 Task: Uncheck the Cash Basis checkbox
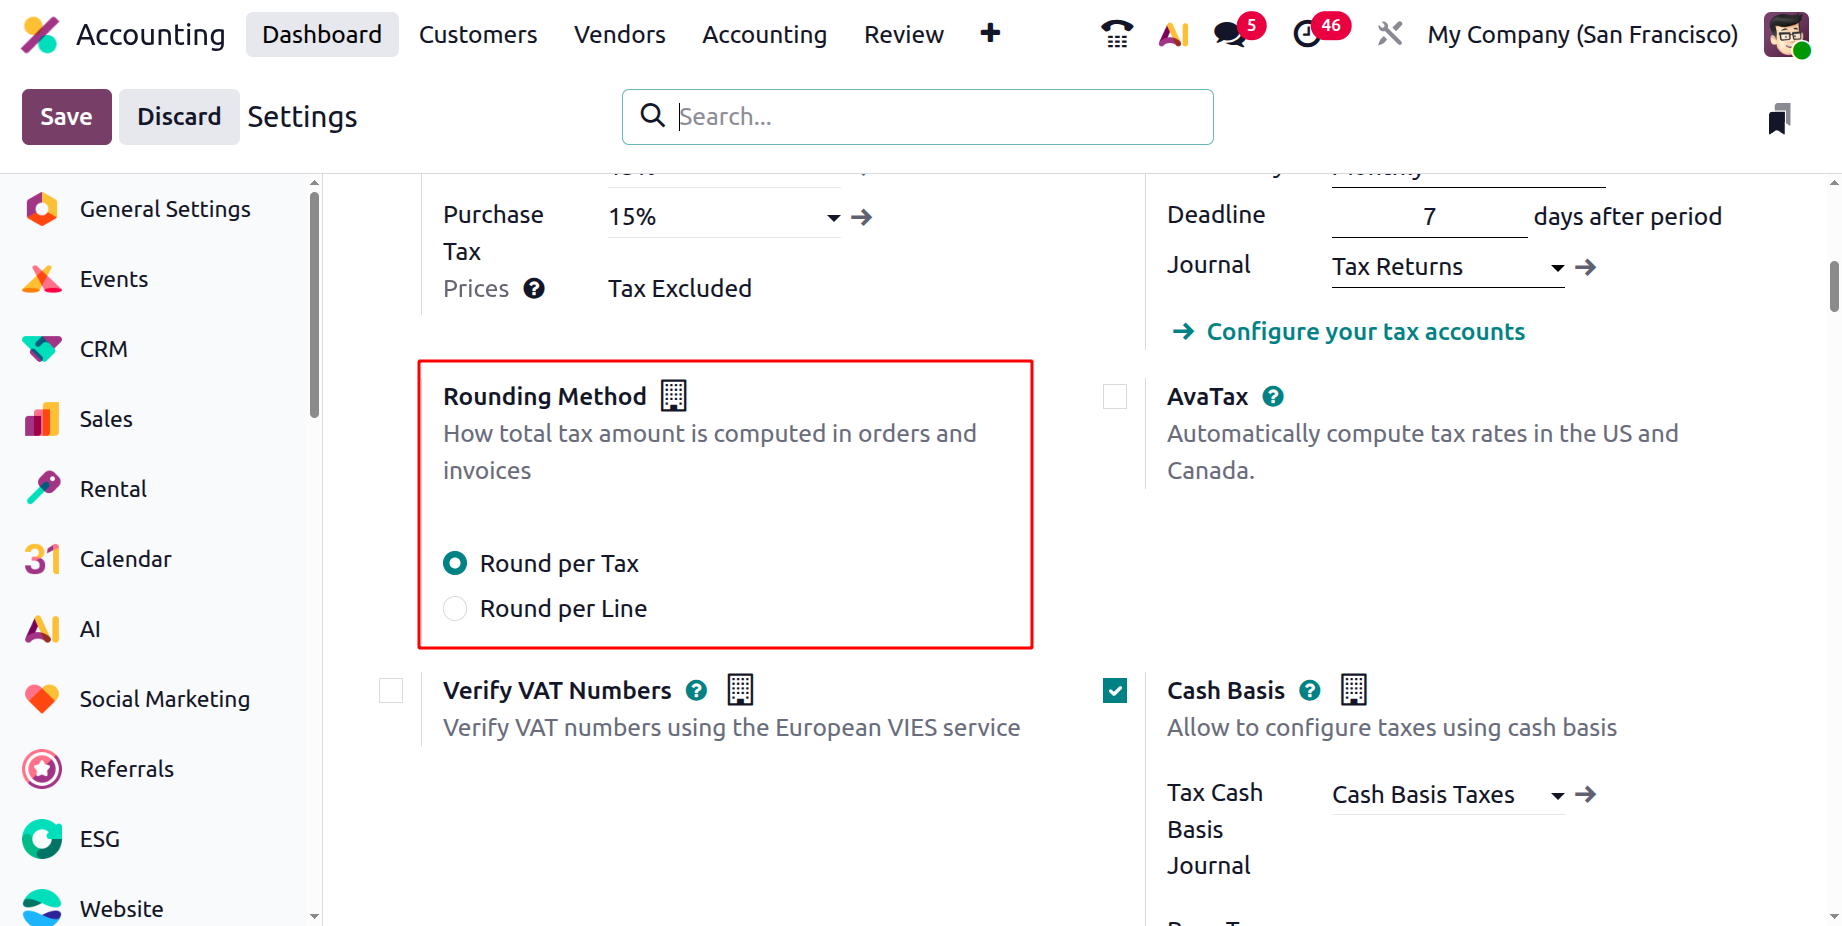(x=1115, y=691)
